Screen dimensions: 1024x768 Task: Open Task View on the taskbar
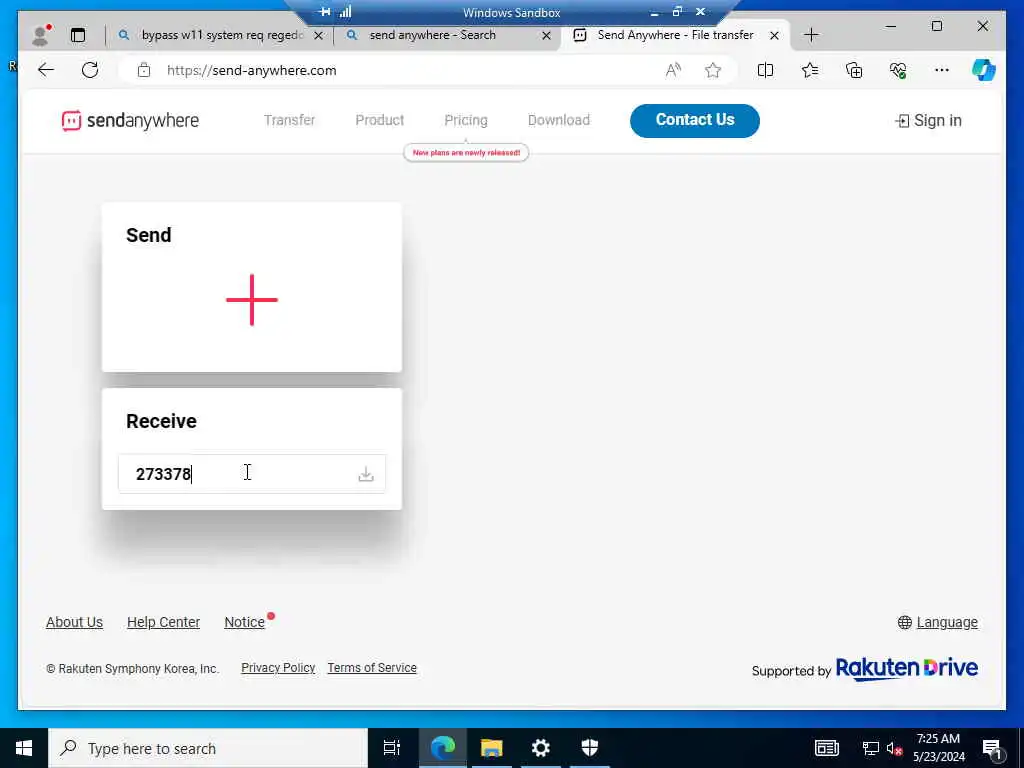click(392, 748)
